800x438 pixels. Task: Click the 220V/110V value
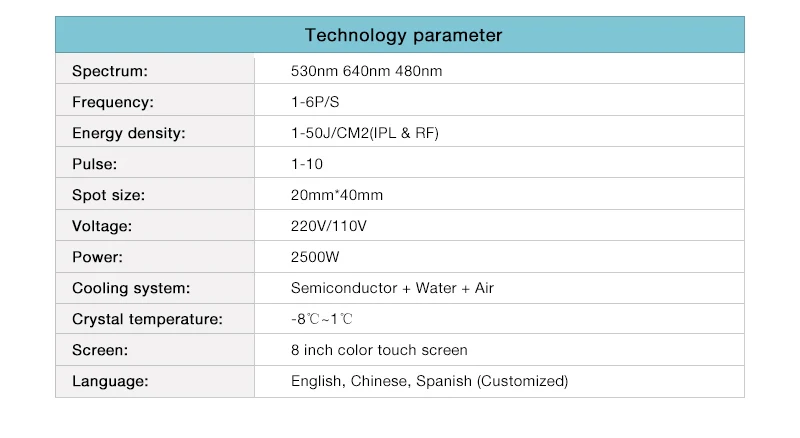pos(329,226)
